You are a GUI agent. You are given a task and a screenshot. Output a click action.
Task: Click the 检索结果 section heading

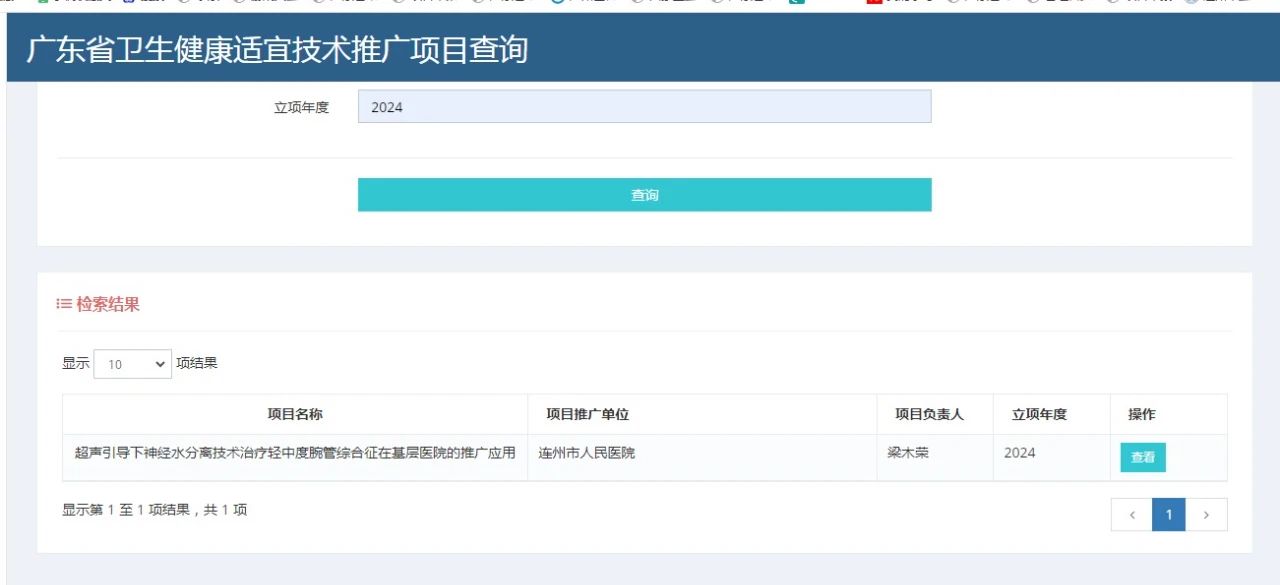point(108,304)
